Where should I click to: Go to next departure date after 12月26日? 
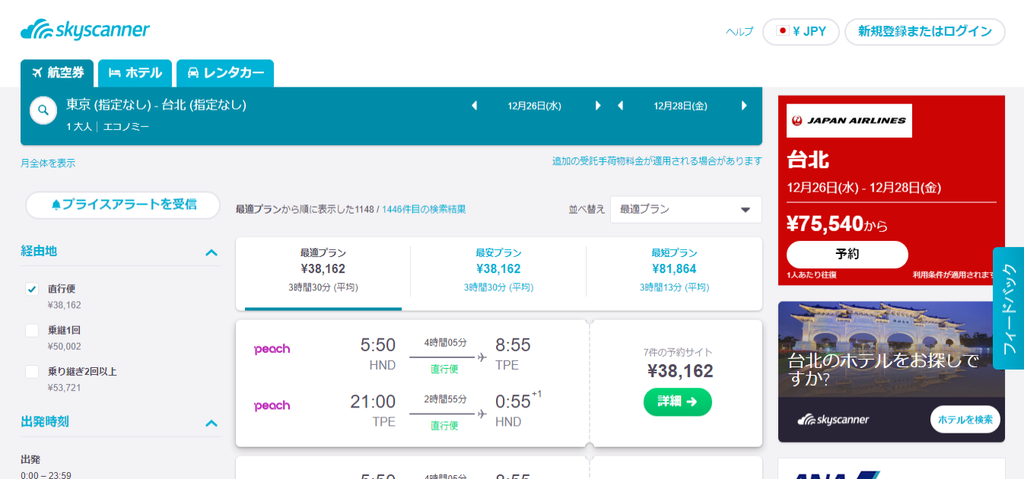(x=597, y=106)
